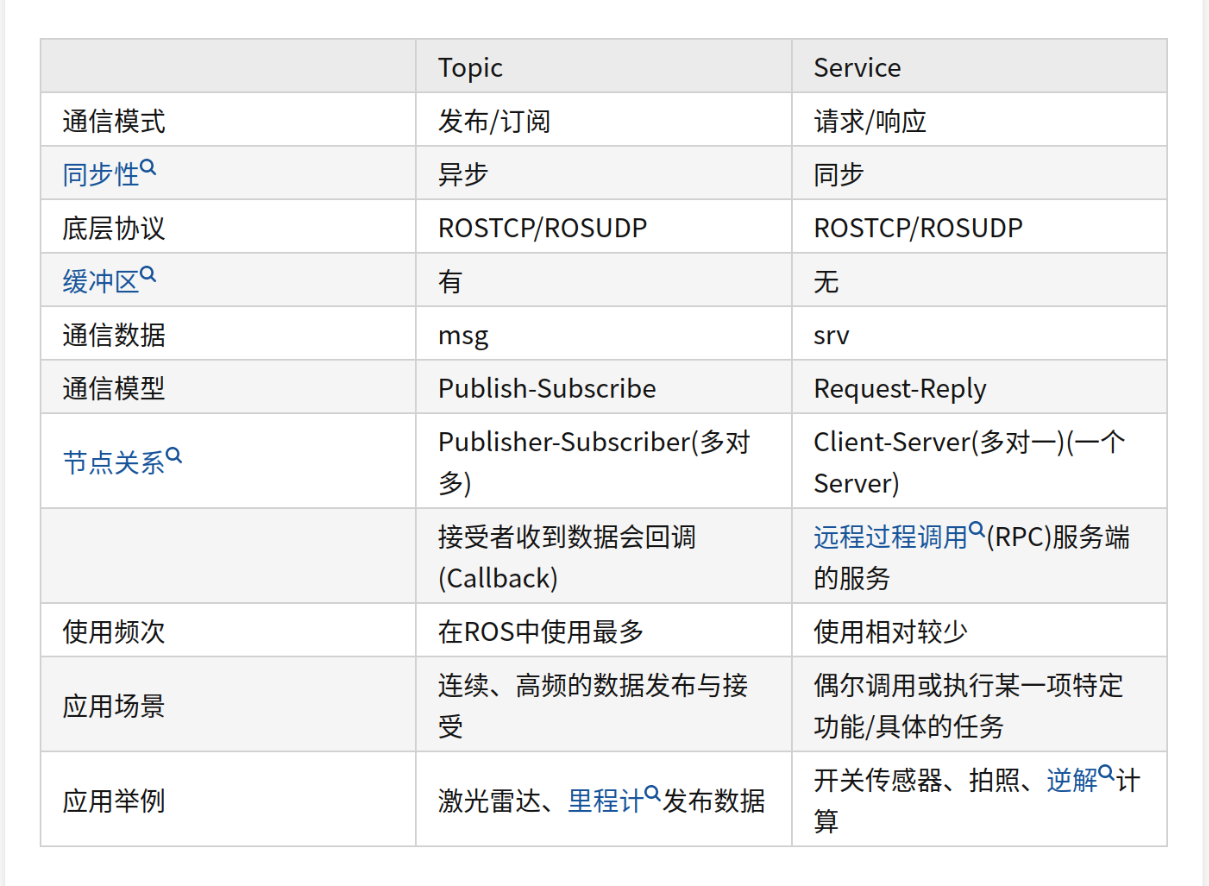1209x886 pixels.
Task: Open the 缓冲区 link
Action: (x=100, y=282)
